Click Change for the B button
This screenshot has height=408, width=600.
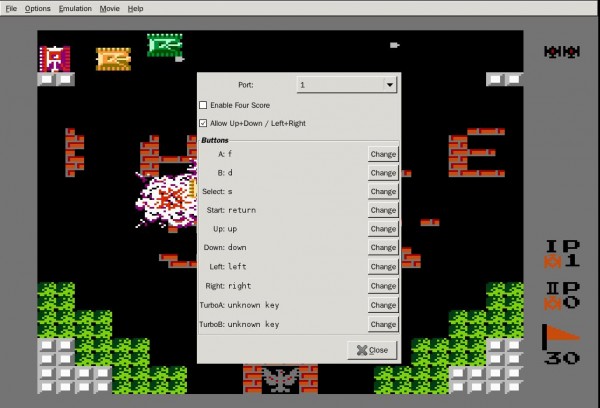(383, 173)
